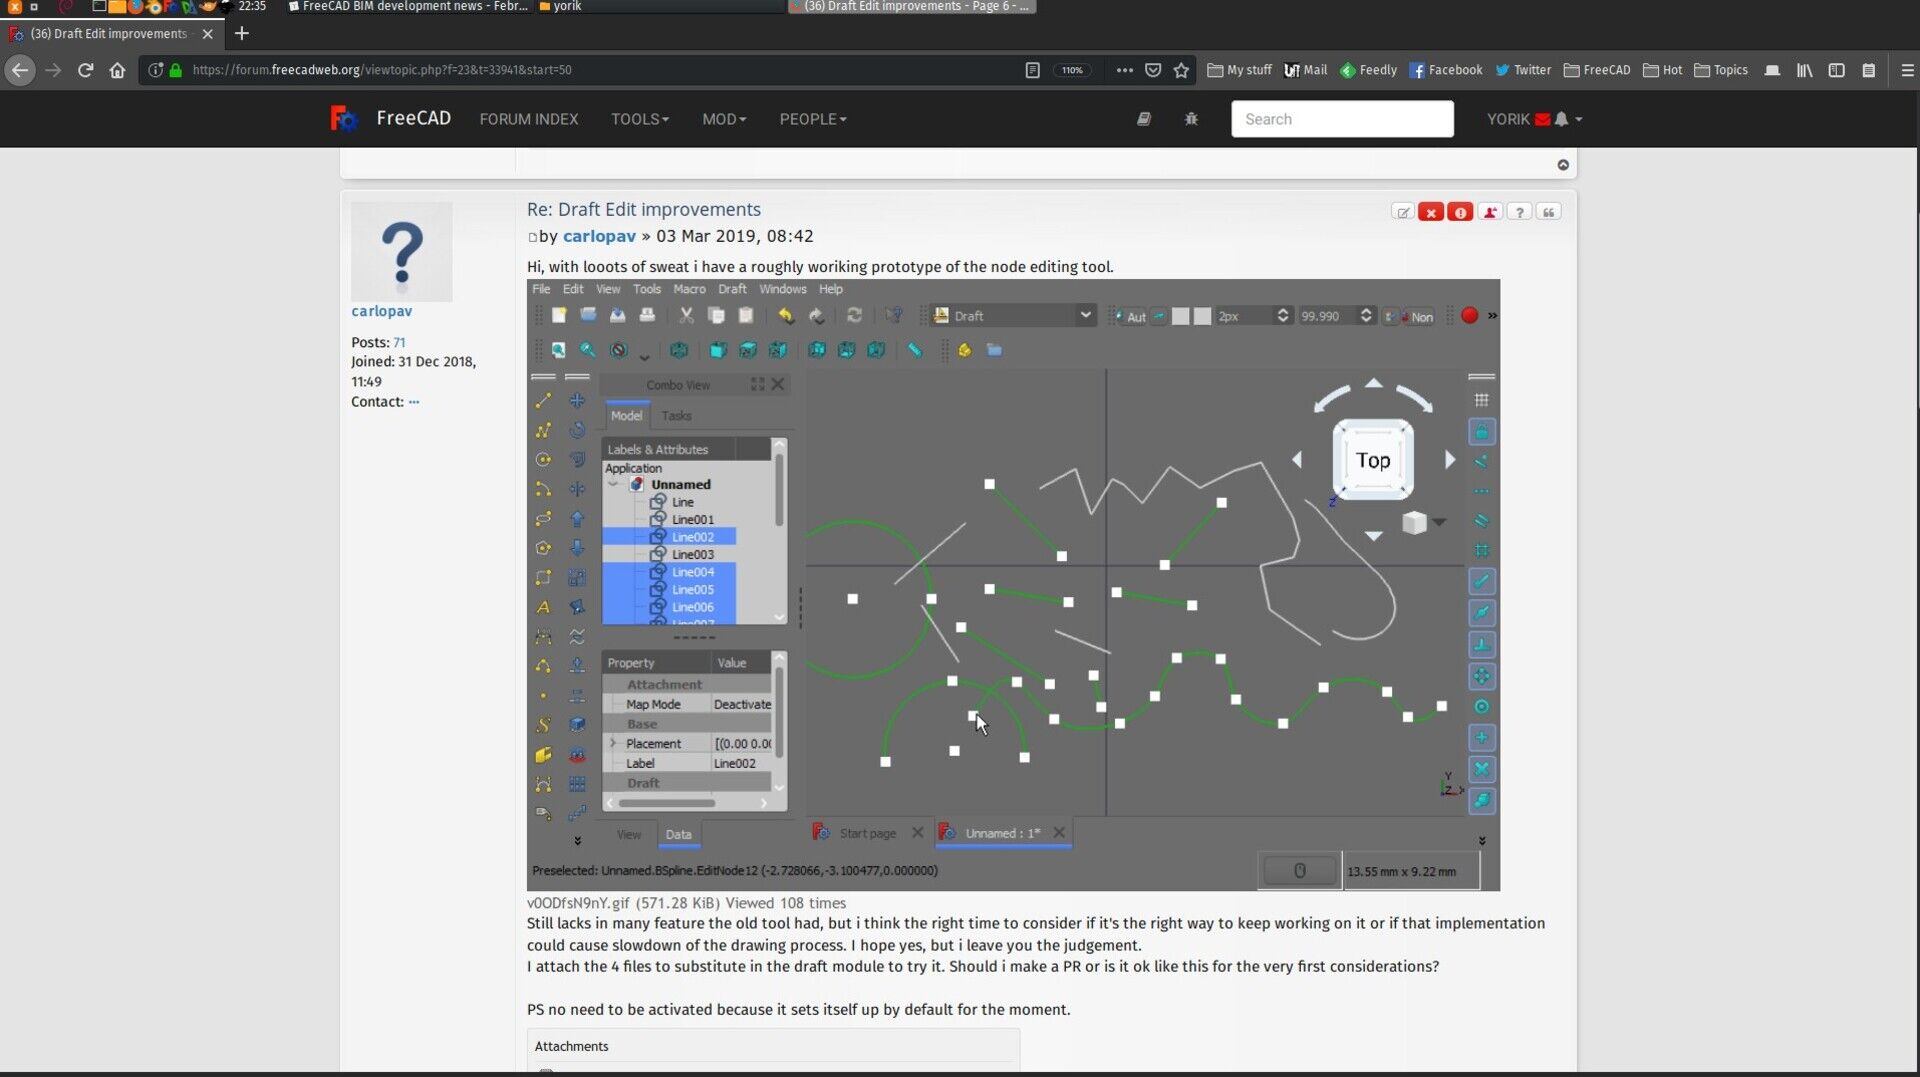Screen dimensions: 1920x1077
Task: Click the bug tracker icon in the forum navbar
Action: pos(1190,119)
